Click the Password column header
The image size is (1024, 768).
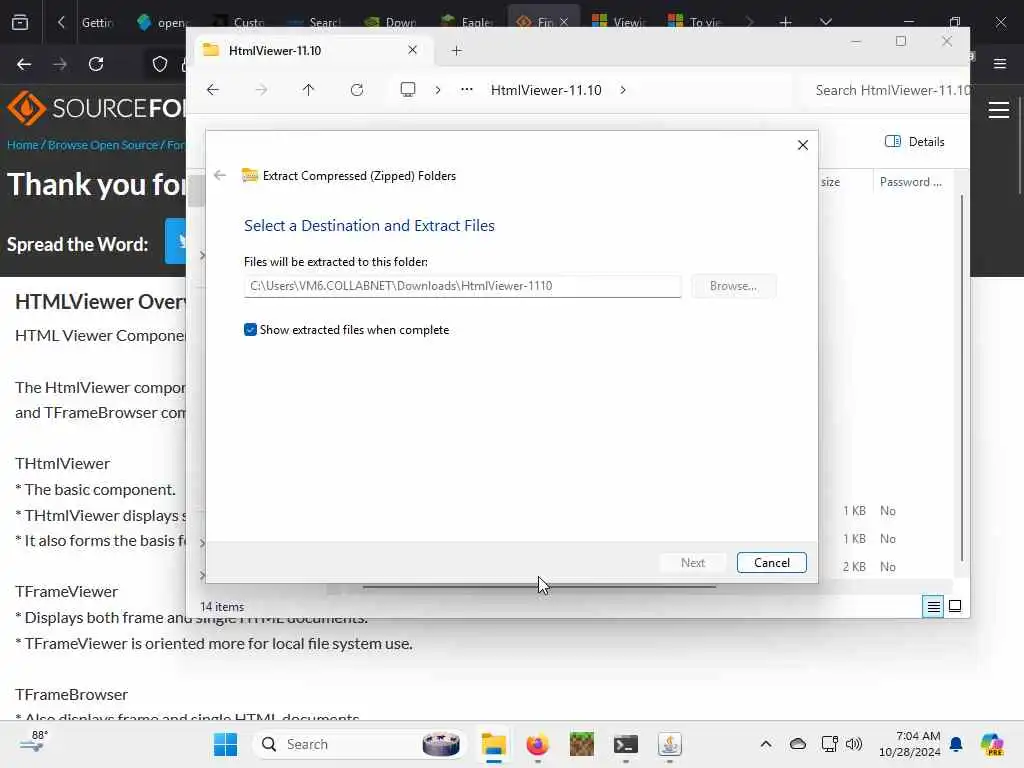click(910, 182)
